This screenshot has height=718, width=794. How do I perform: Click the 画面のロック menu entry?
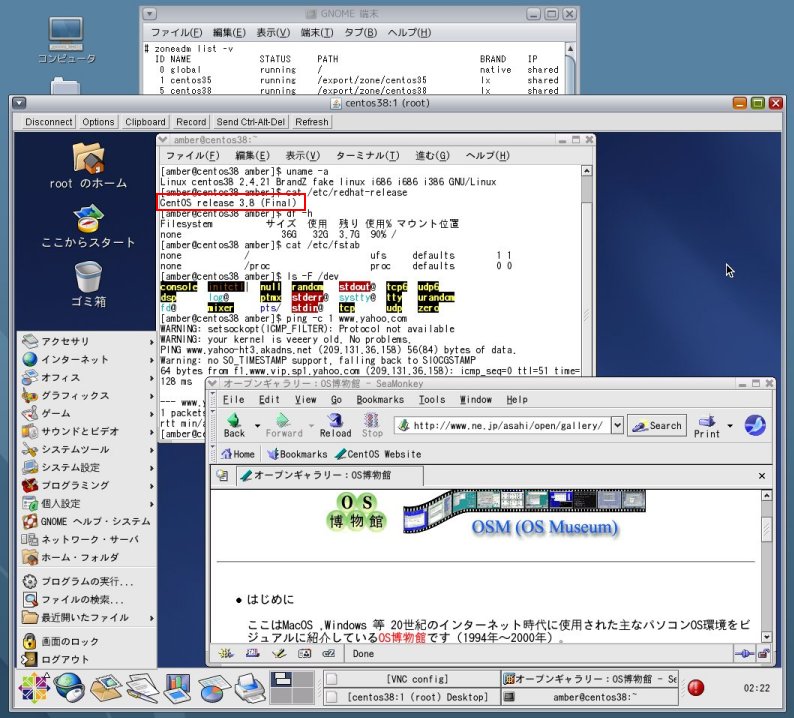(88, 641)
